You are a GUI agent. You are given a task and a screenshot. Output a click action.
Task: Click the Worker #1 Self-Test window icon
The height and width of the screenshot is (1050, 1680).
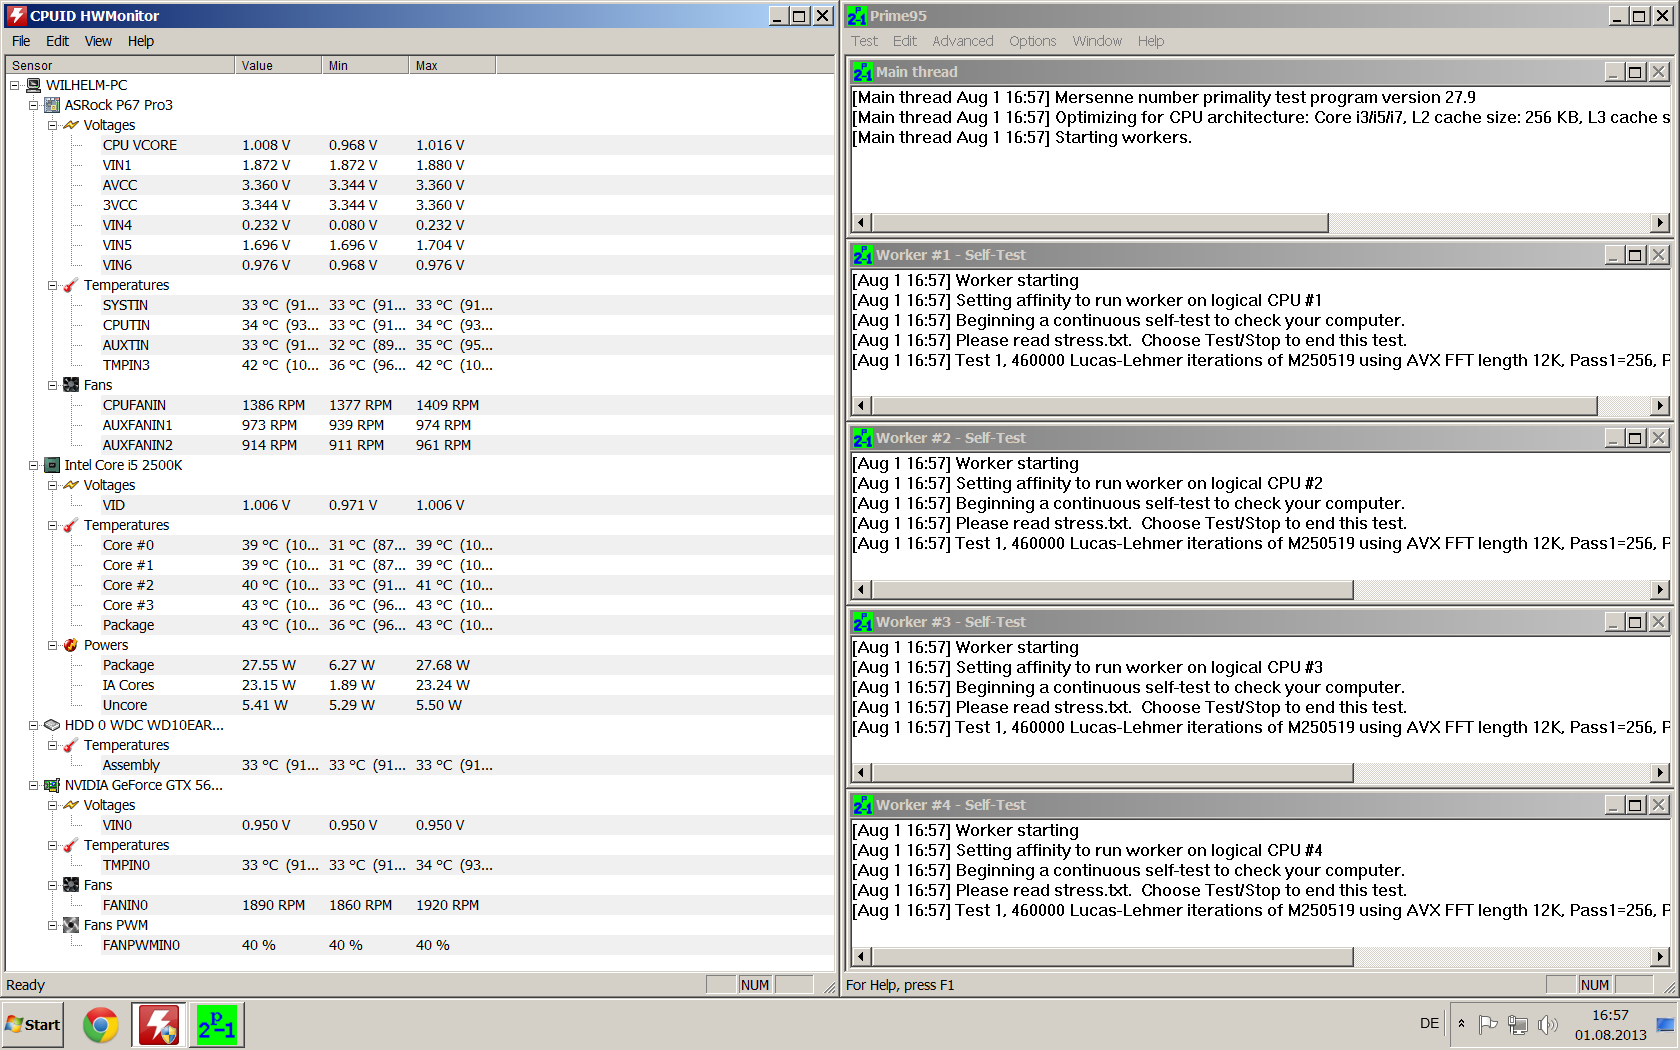pos(863,255)
